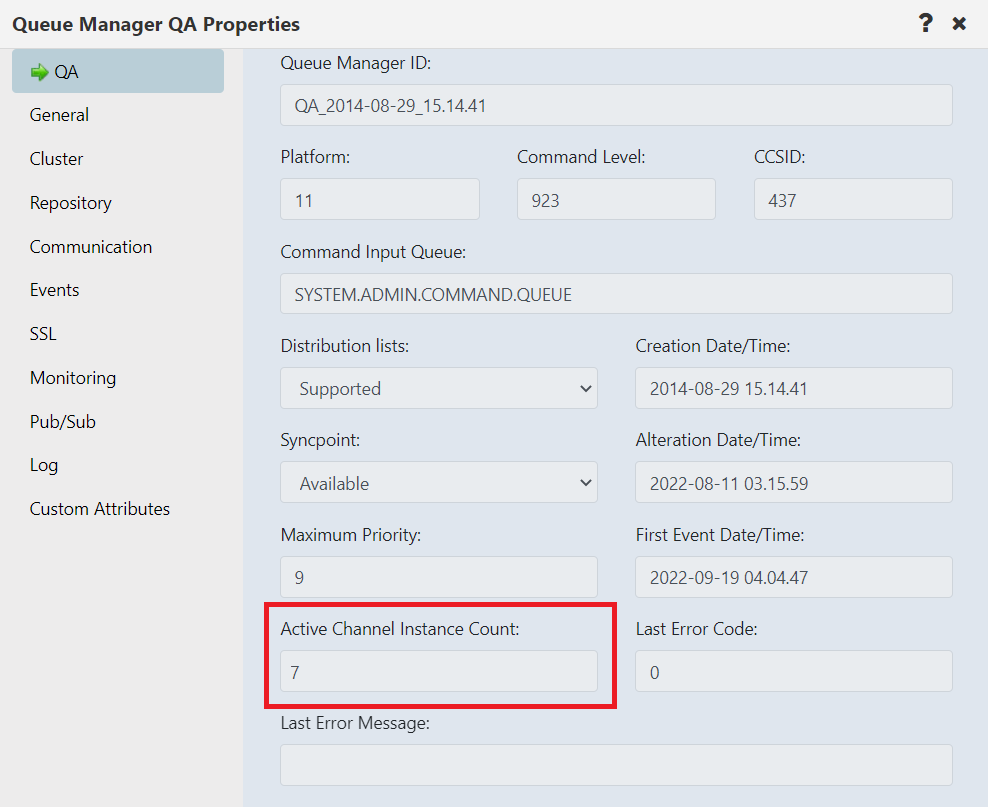This screenshot has width=988, height=807.
Task: Click the Active Channel Instance Count field
Action: [439, 672]
